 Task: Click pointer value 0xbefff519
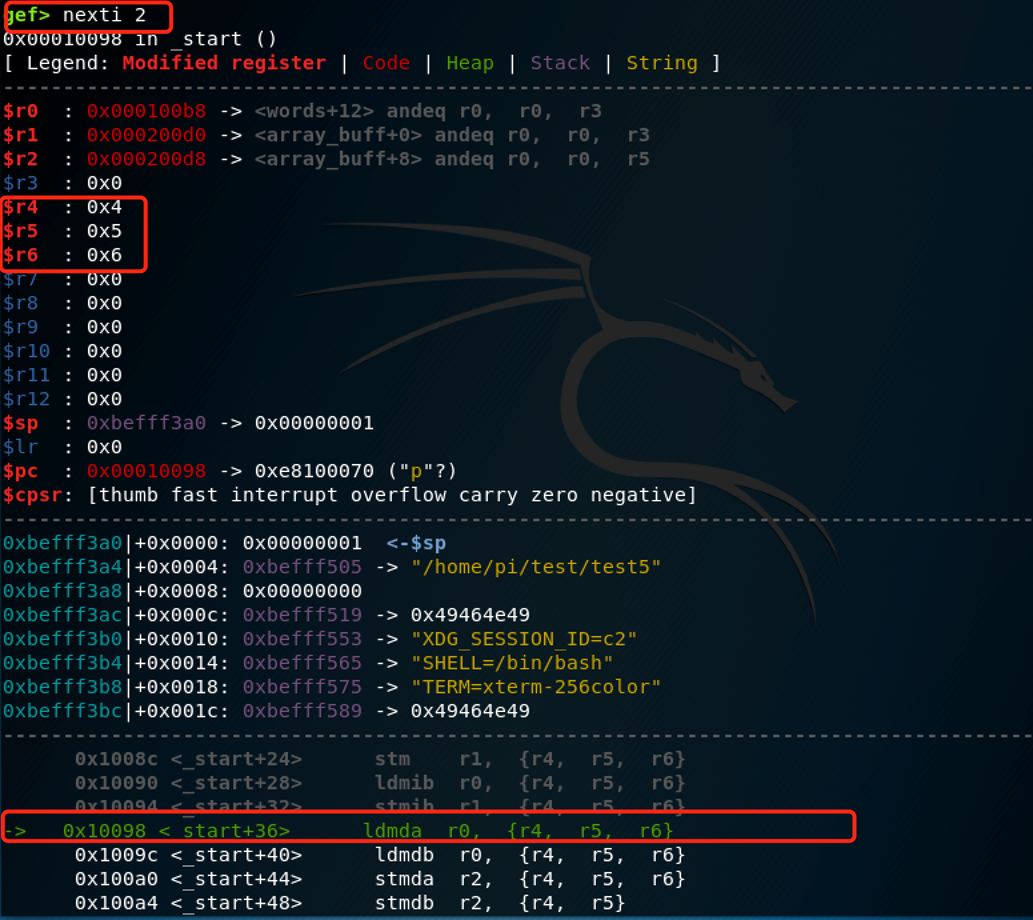click(x=302, y=615)
